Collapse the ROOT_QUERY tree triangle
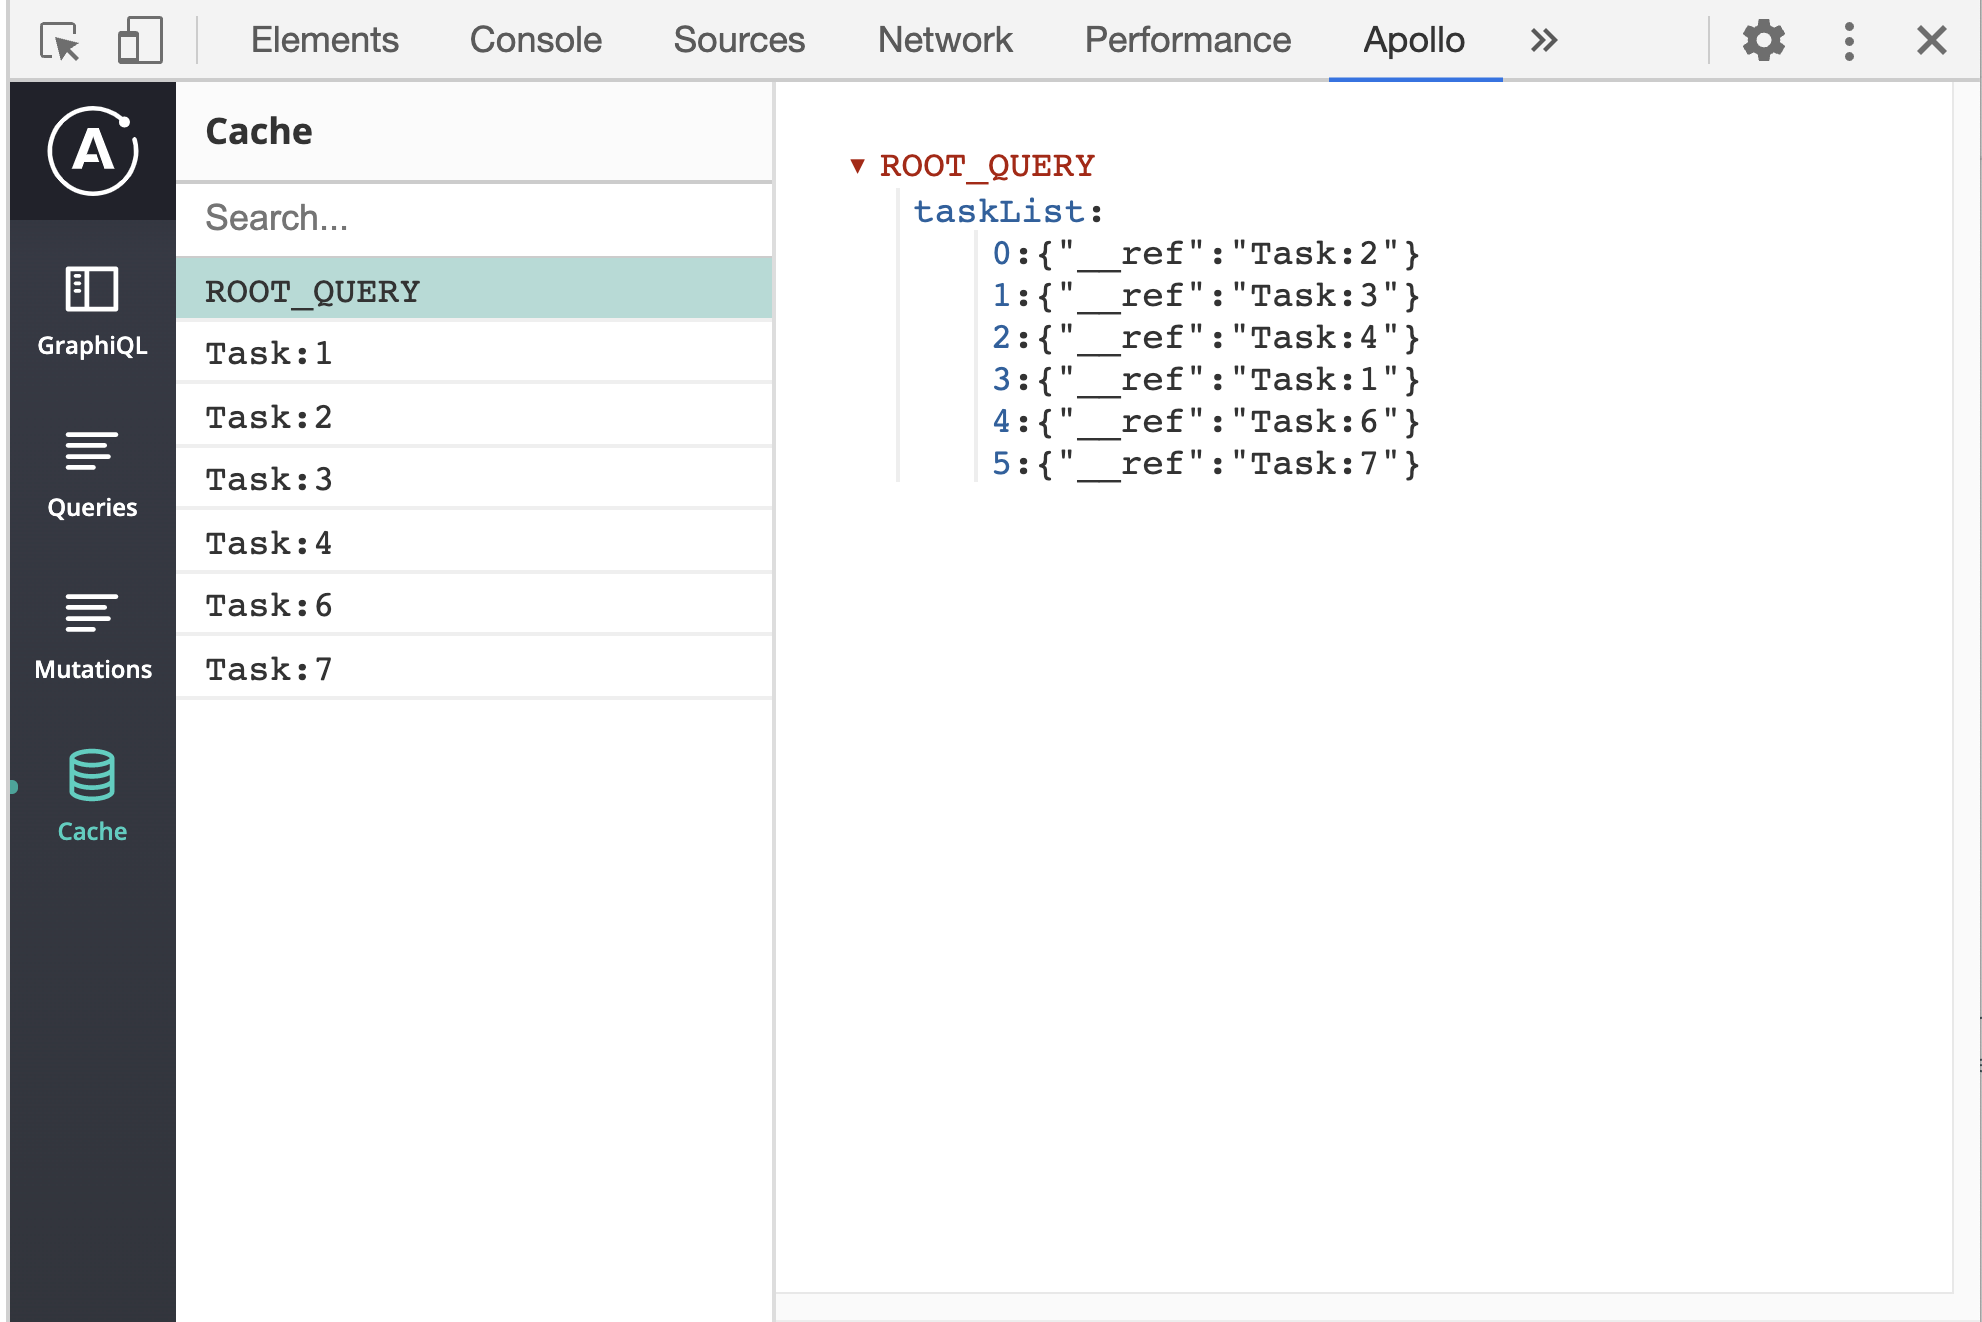 pos(857,166)
